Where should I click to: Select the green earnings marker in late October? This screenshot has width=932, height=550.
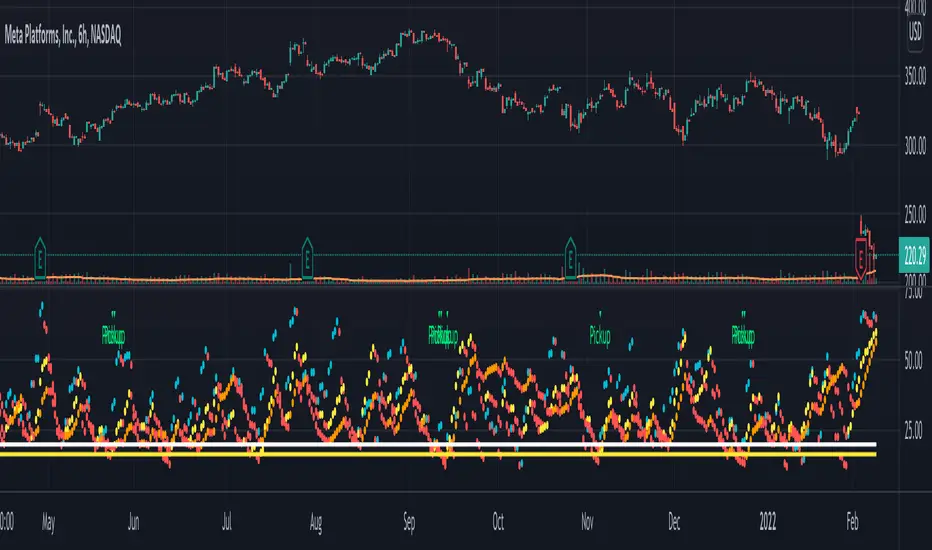(x=570, y=259)
